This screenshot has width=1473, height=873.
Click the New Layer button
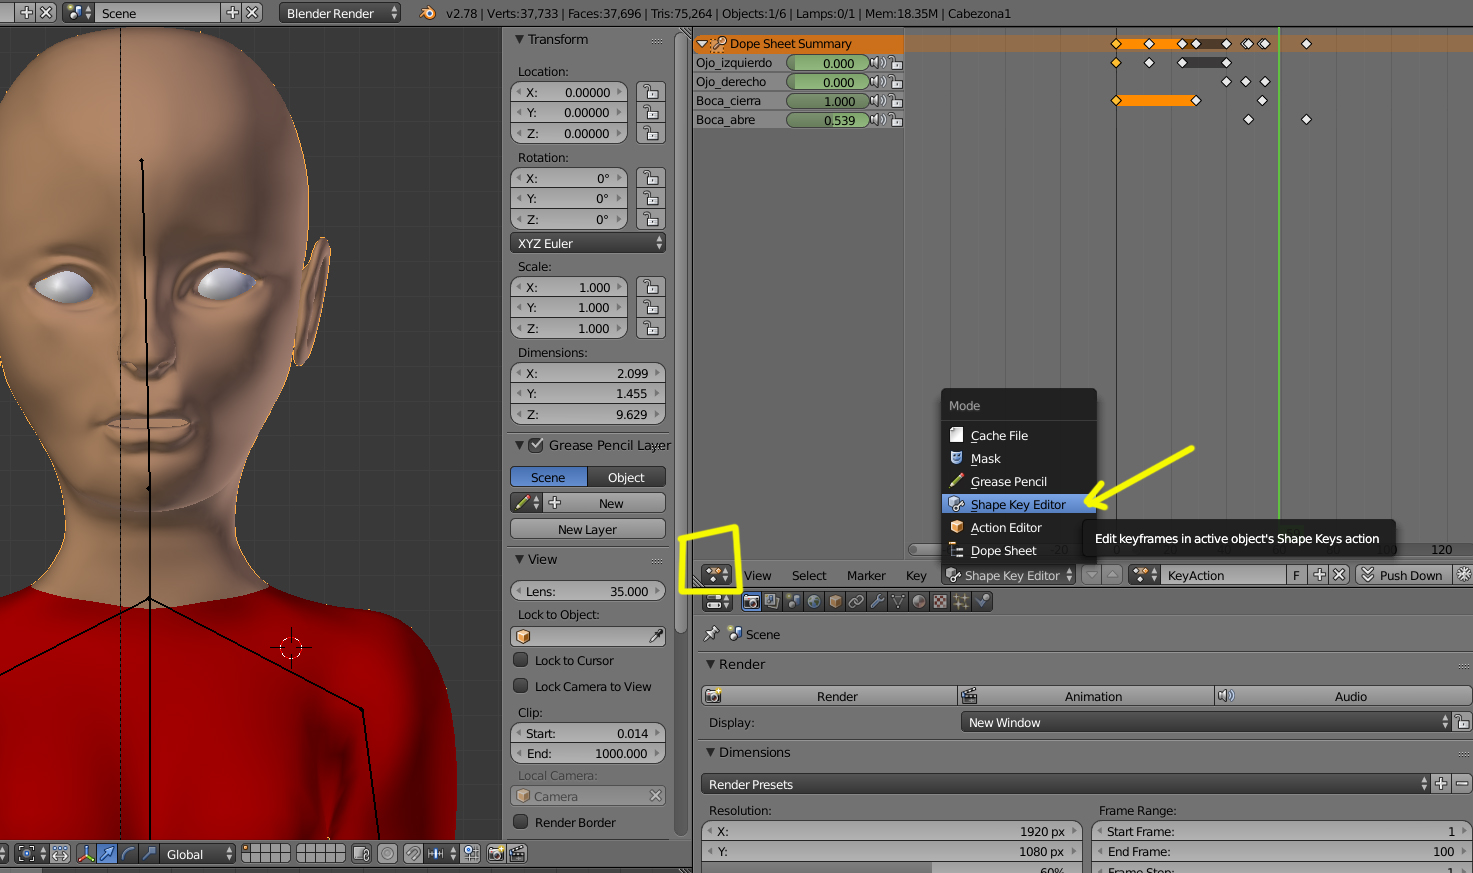coord(588,529)
